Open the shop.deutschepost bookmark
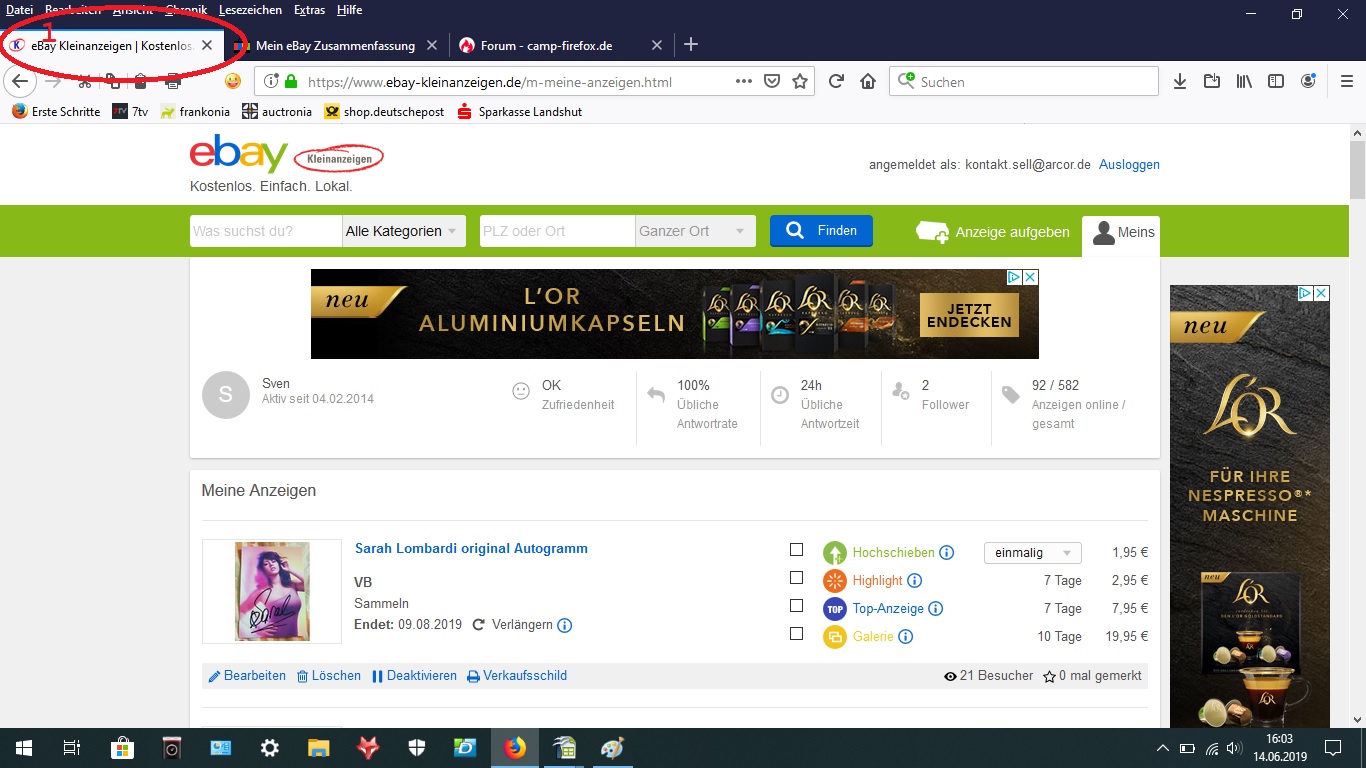Image resolution: width=1366 pixels, height=768 pixels. tap(384, 112)
